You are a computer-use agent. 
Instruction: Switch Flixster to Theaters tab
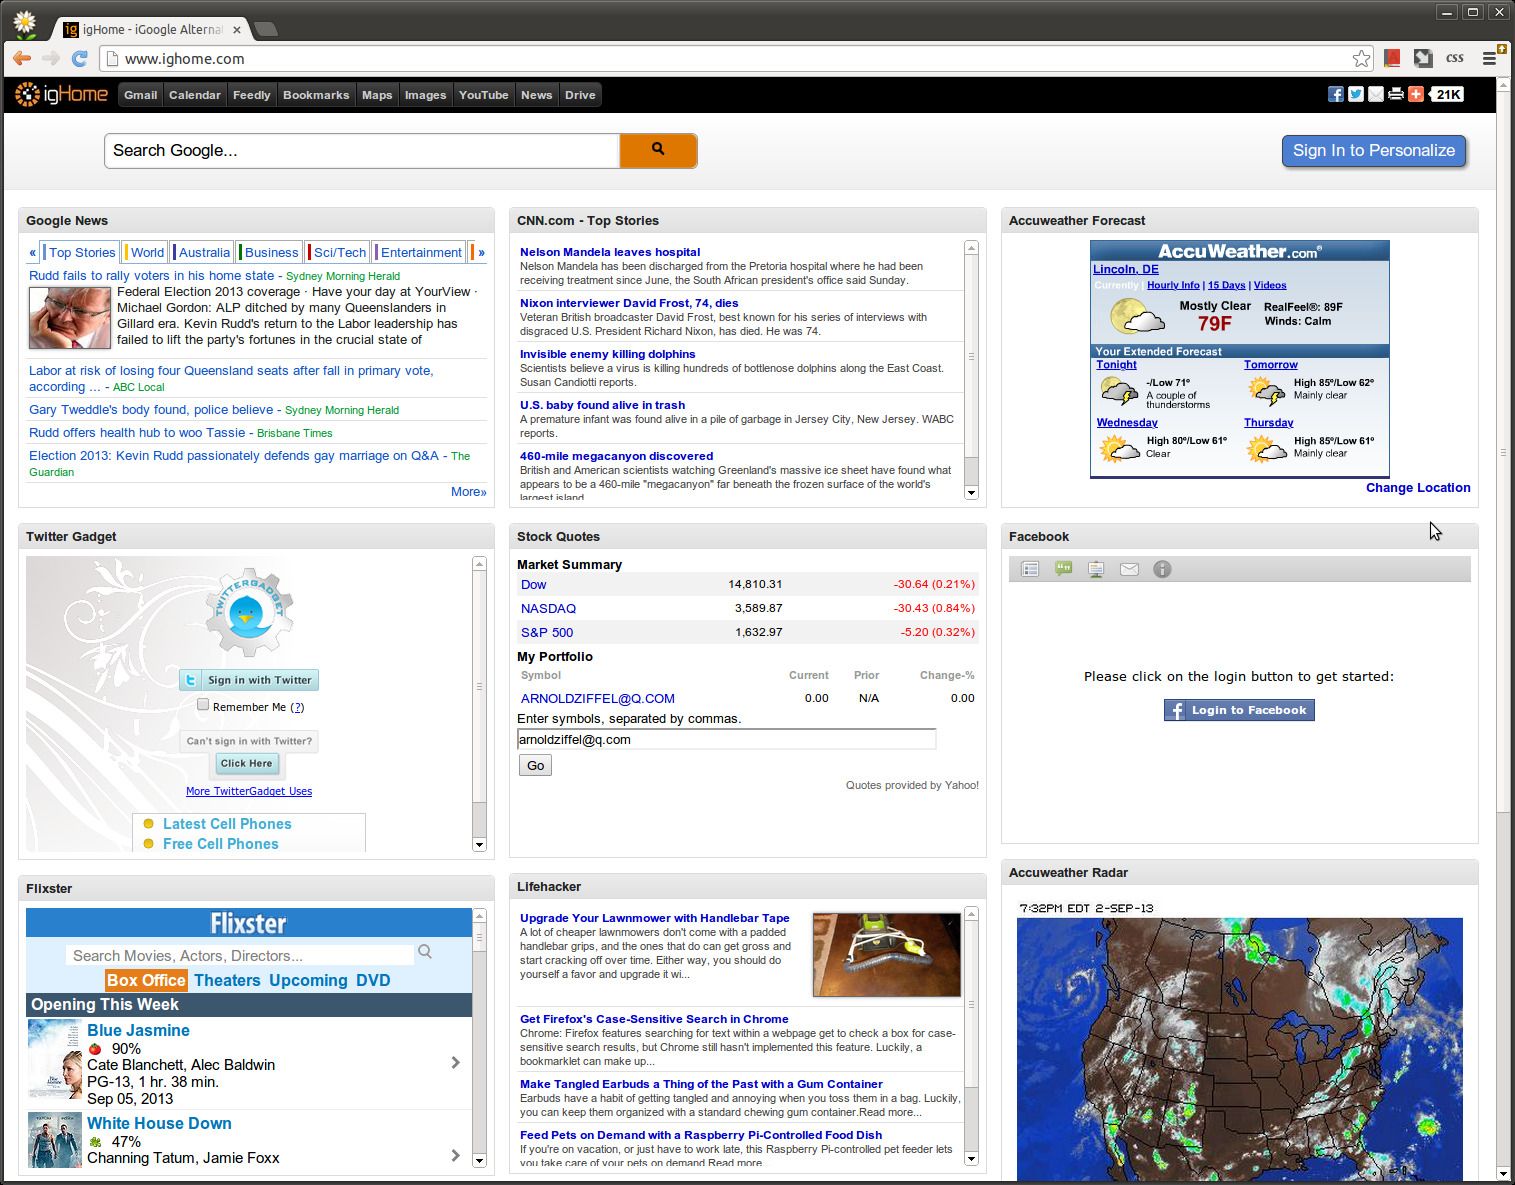(227, 980)
